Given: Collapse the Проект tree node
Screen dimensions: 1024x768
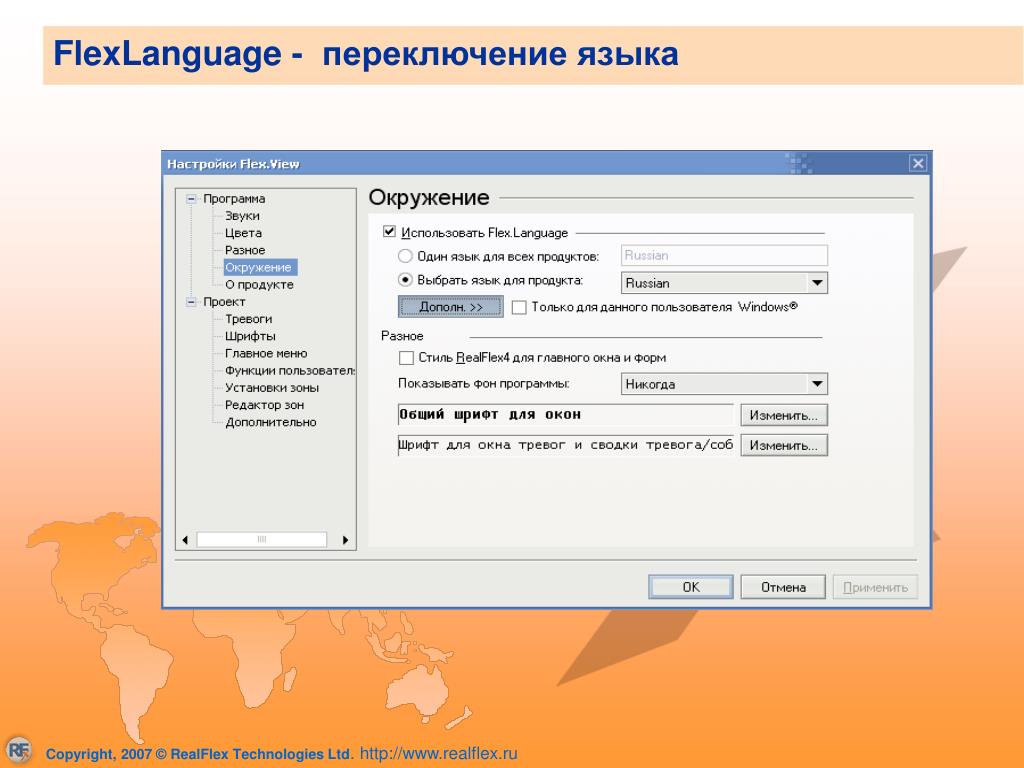Looking at the screenshot, I should coord(191,302).
